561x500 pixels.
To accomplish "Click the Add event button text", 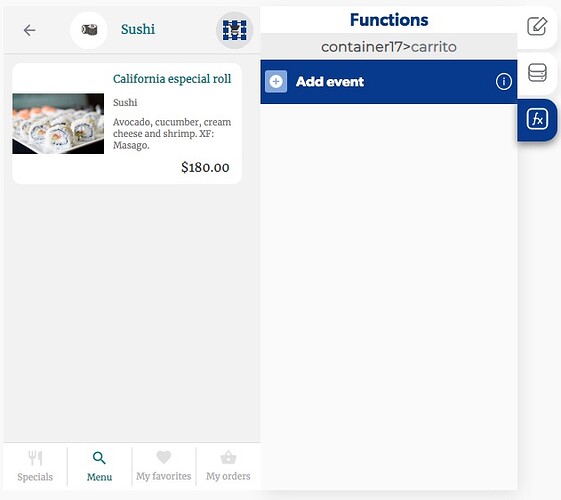I will point(330,82).
